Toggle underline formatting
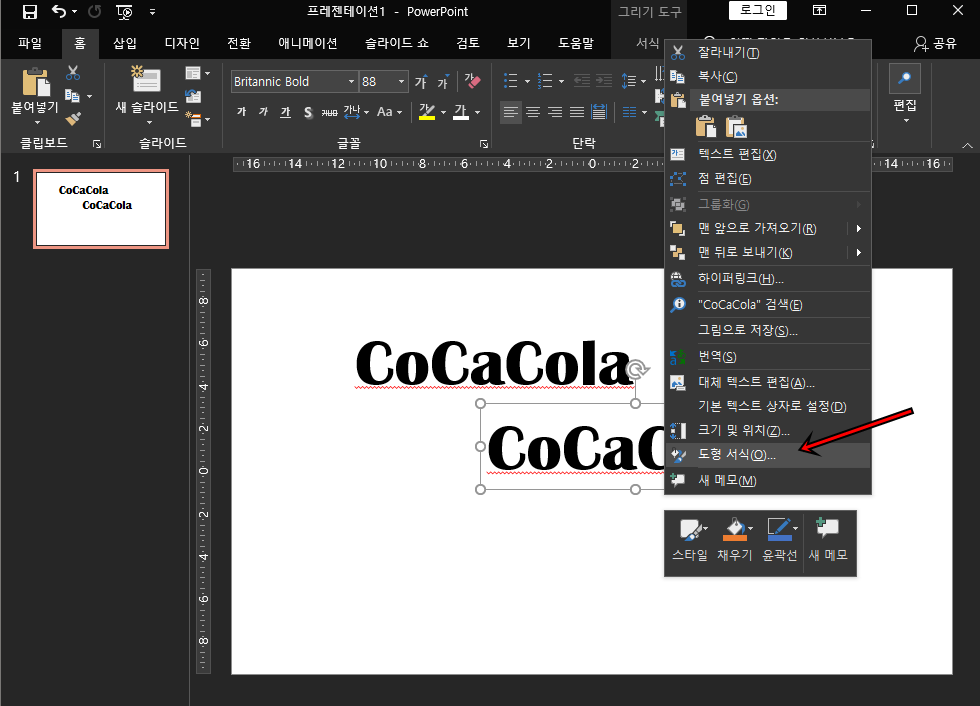980x706 pixels. coord(285,112)
